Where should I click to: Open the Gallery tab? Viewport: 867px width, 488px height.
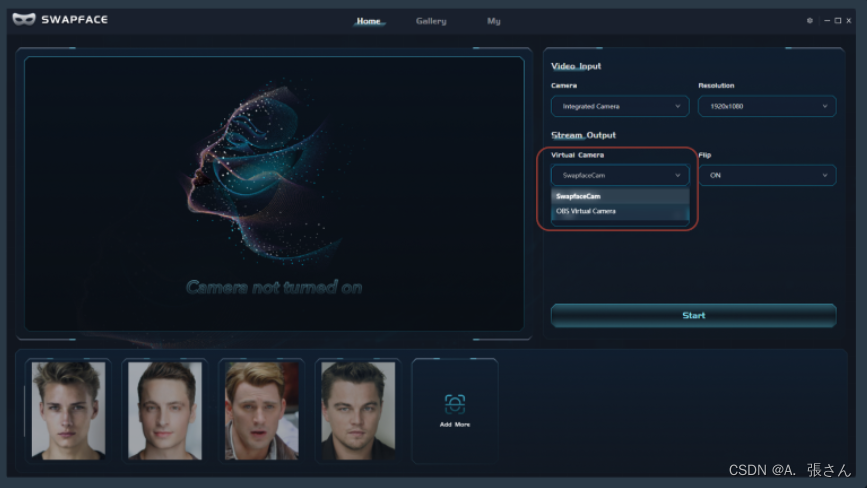(431, 21)
